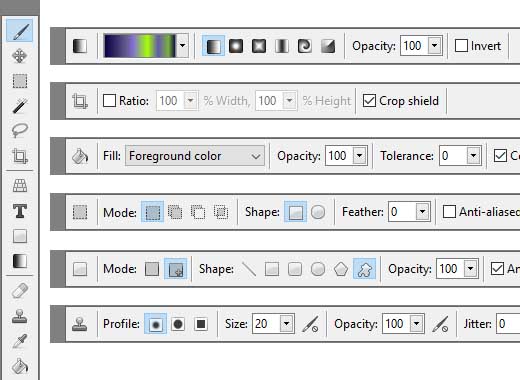
Task: Click the gradient color preview swatch
Action: 140,45
